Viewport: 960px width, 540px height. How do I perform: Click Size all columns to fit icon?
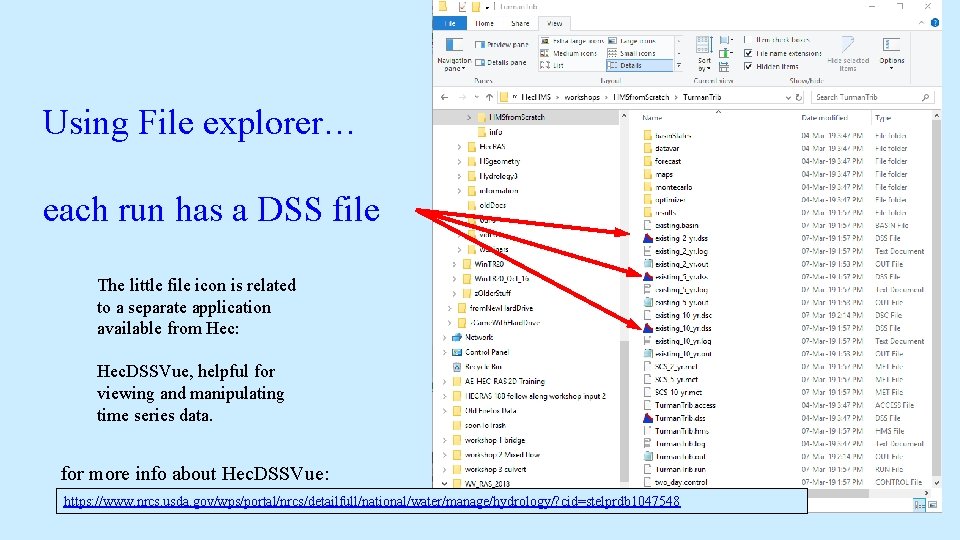pos(724,67)
